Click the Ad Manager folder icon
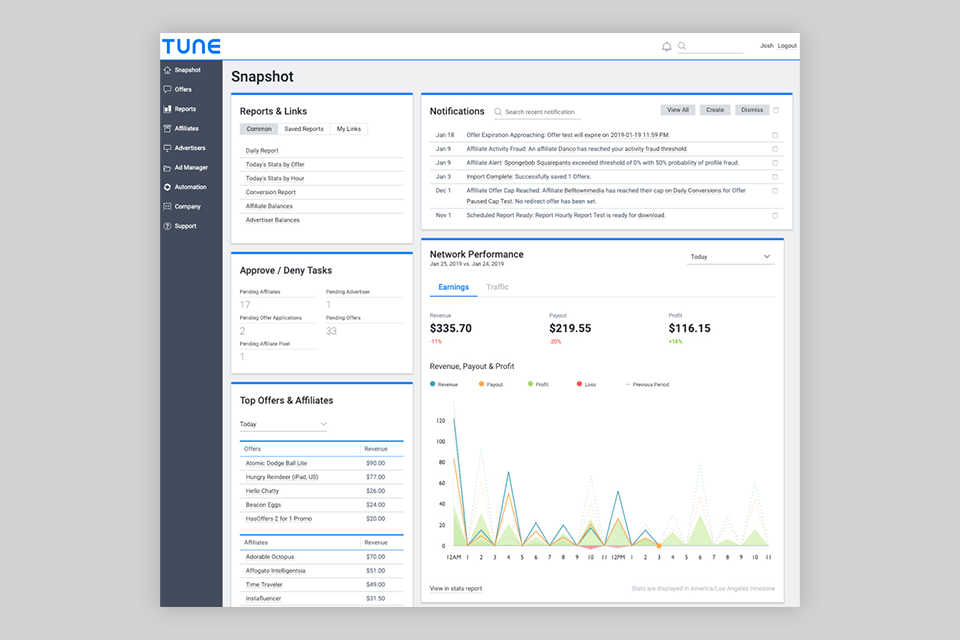 (167, 168)
